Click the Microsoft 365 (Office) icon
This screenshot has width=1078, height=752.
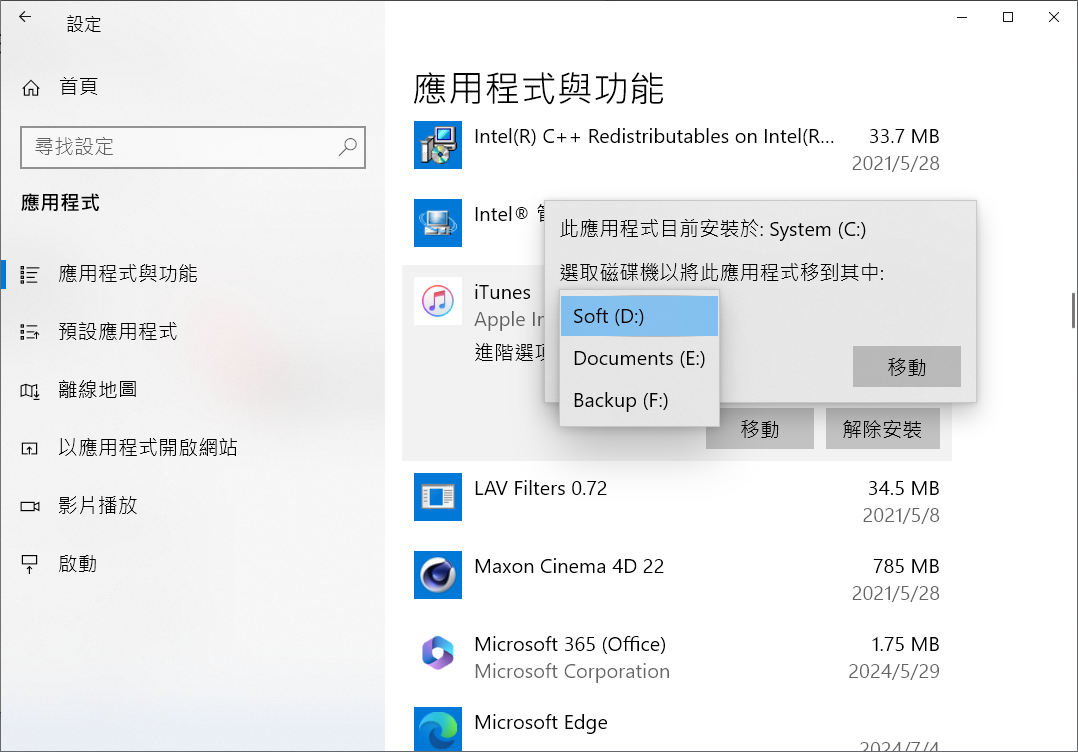[x=438, y=653]
